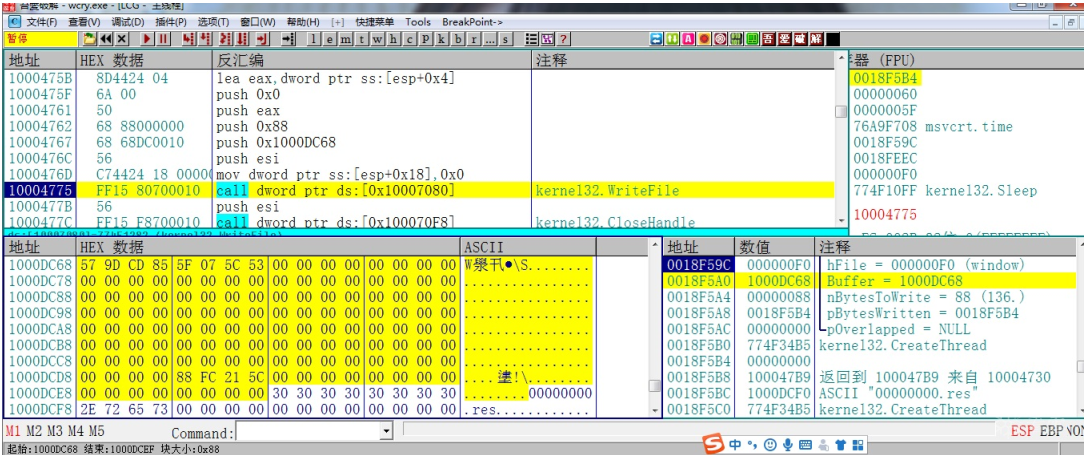
Task: Open the 选项(T) menu
Action: 213,22
